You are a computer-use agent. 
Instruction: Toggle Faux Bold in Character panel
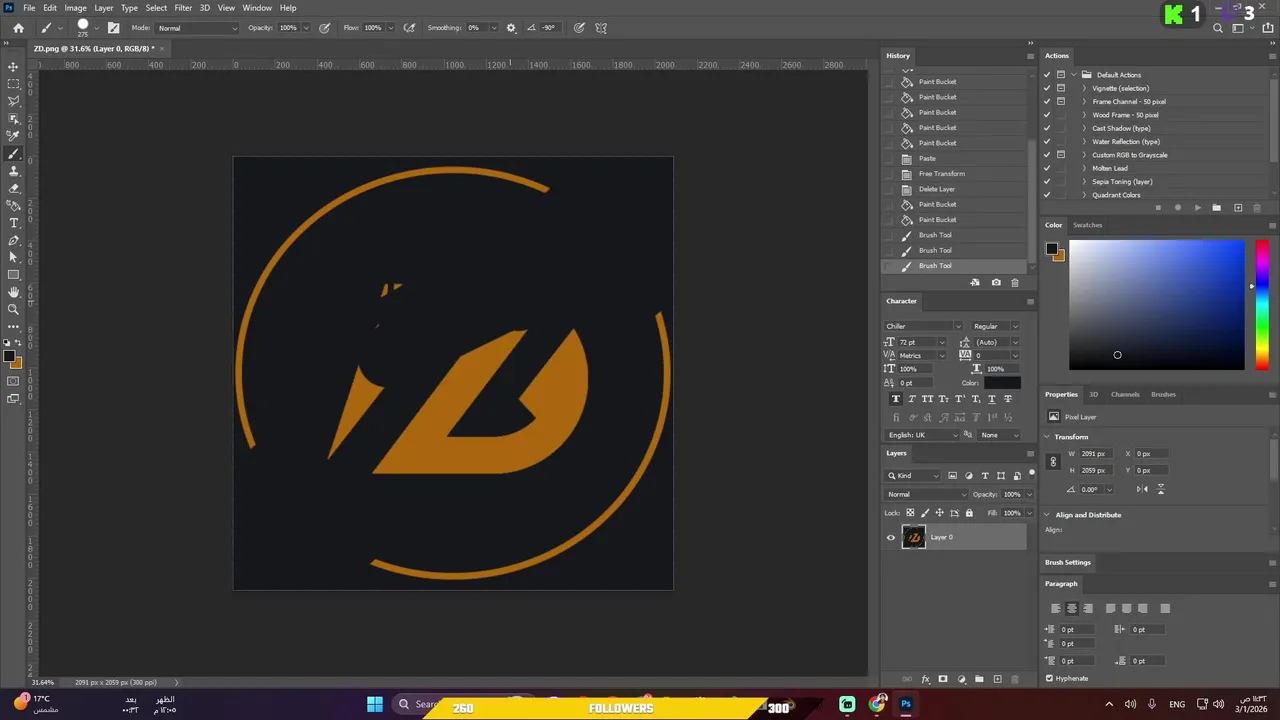(896, 399)
